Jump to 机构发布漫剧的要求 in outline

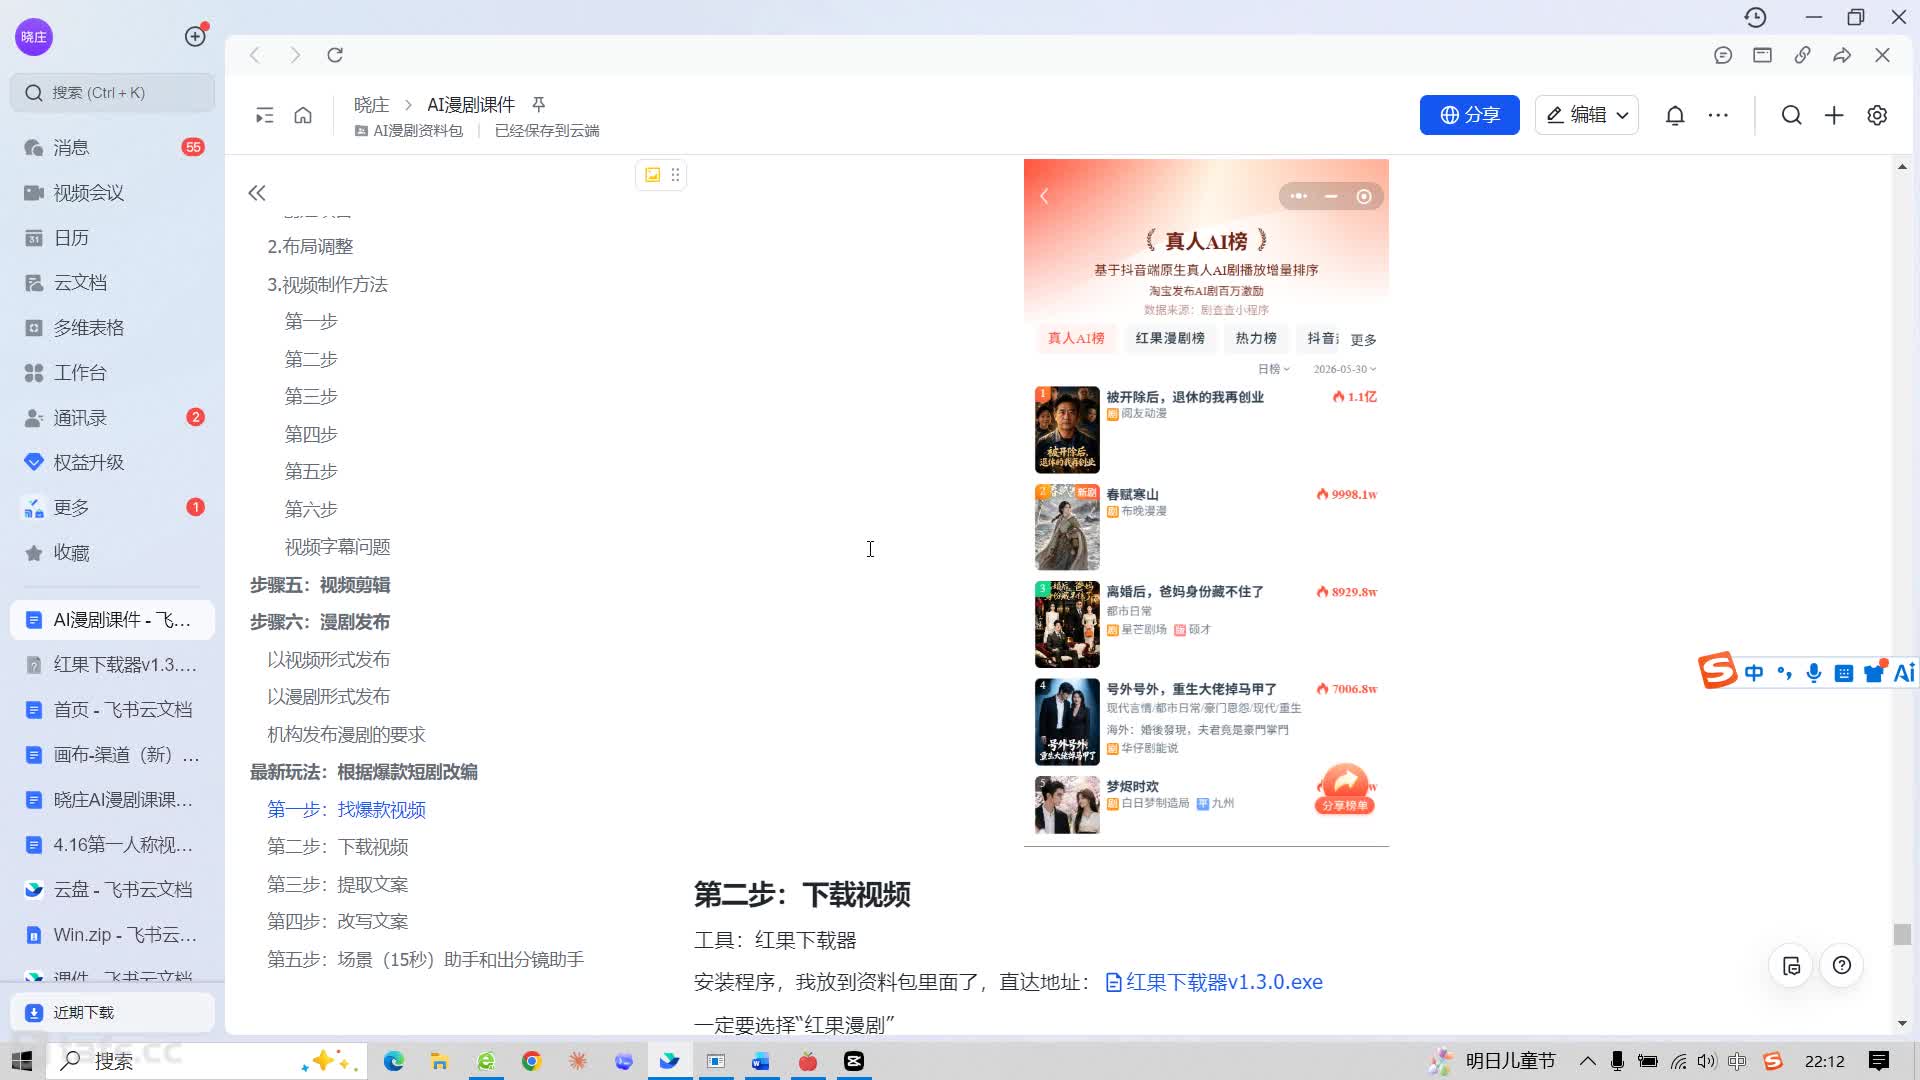point(346,735)
